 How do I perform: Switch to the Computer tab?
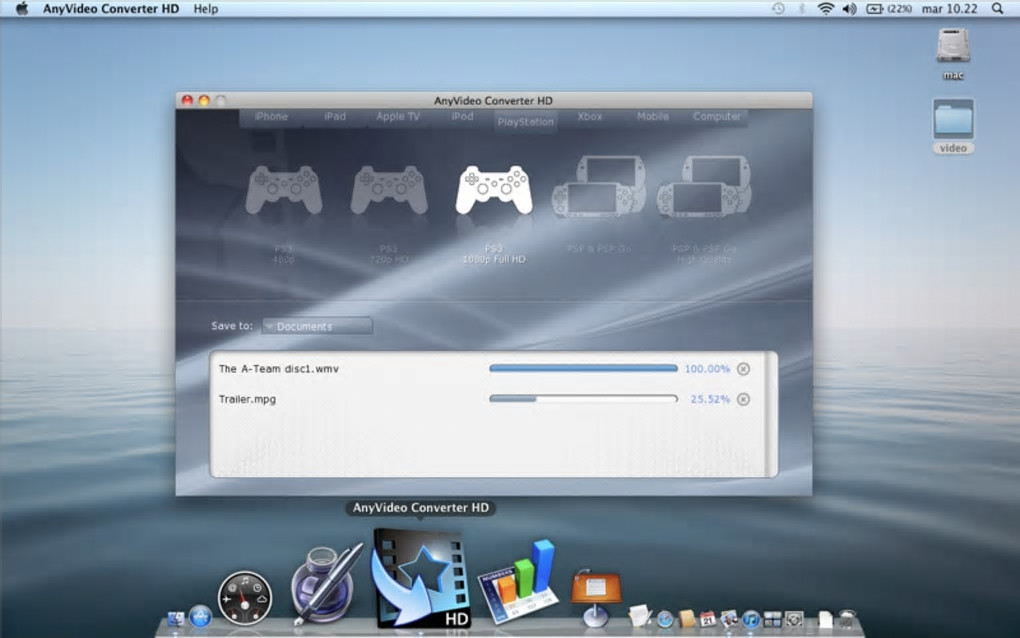(x=716, y=116)
